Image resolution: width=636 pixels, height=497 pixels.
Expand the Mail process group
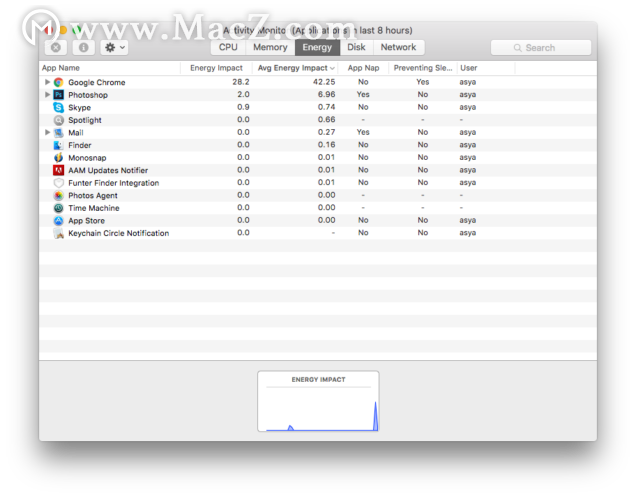47,132
